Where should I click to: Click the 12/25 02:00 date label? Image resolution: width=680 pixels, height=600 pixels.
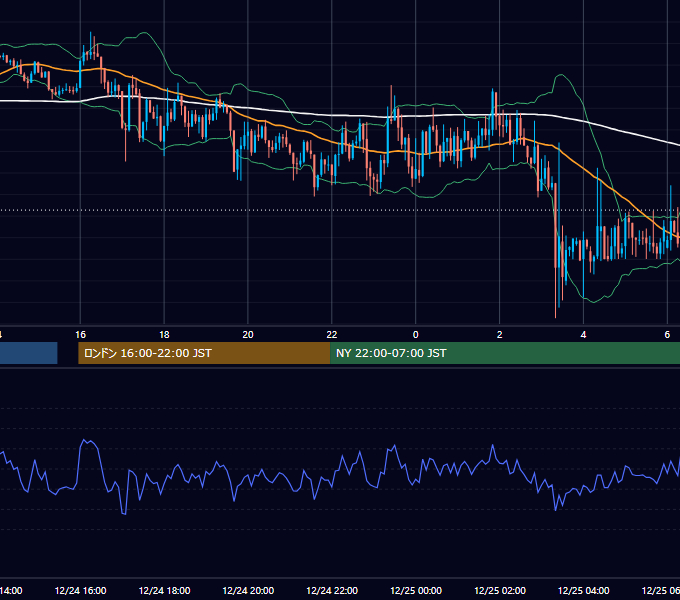pos(500,590)
